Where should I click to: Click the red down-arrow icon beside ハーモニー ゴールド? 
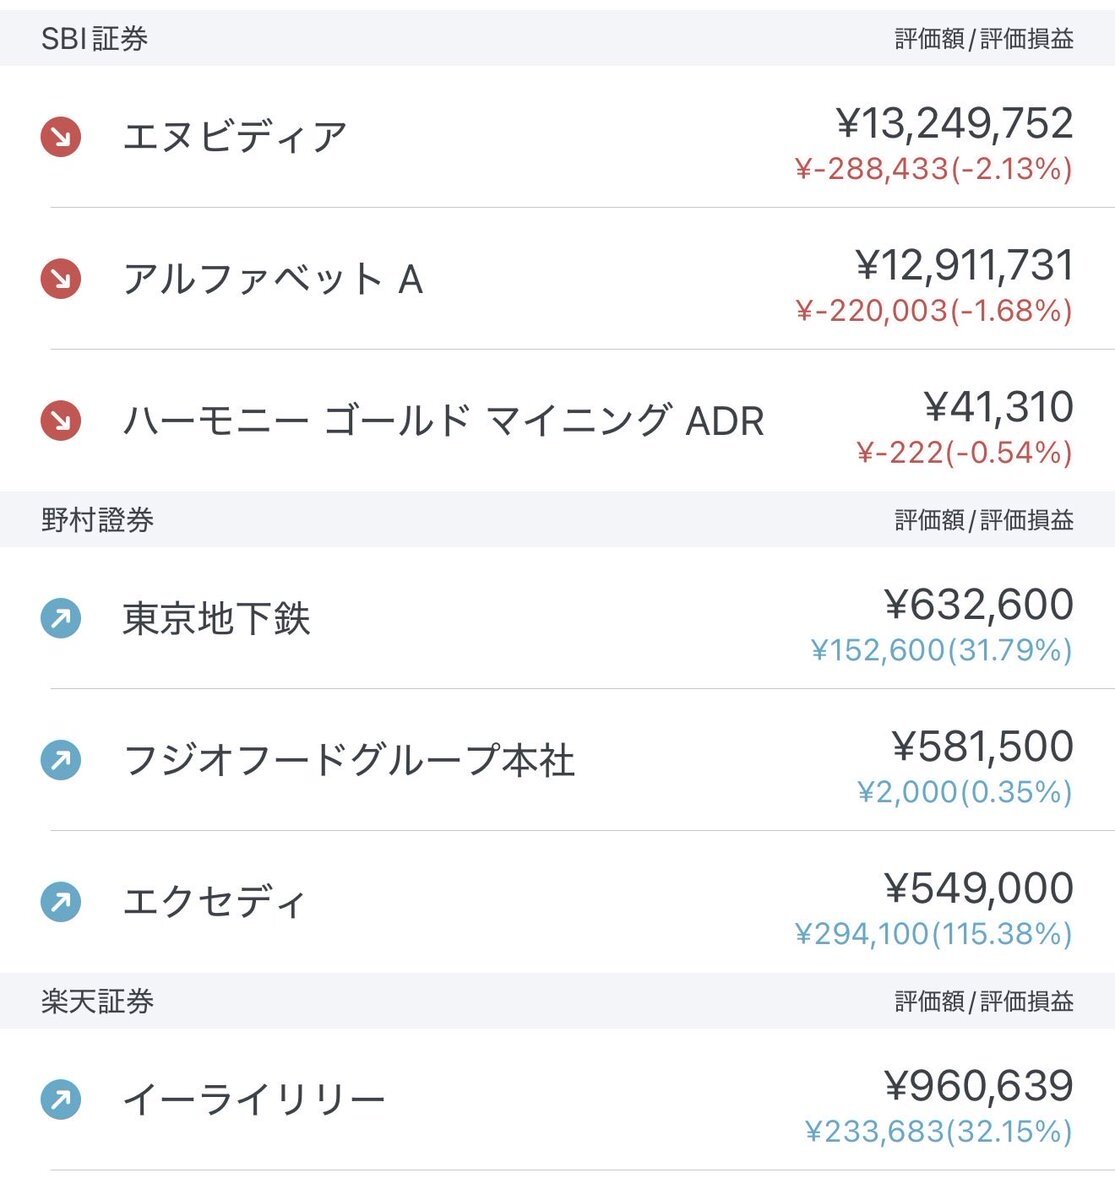[x=61, y=421]
